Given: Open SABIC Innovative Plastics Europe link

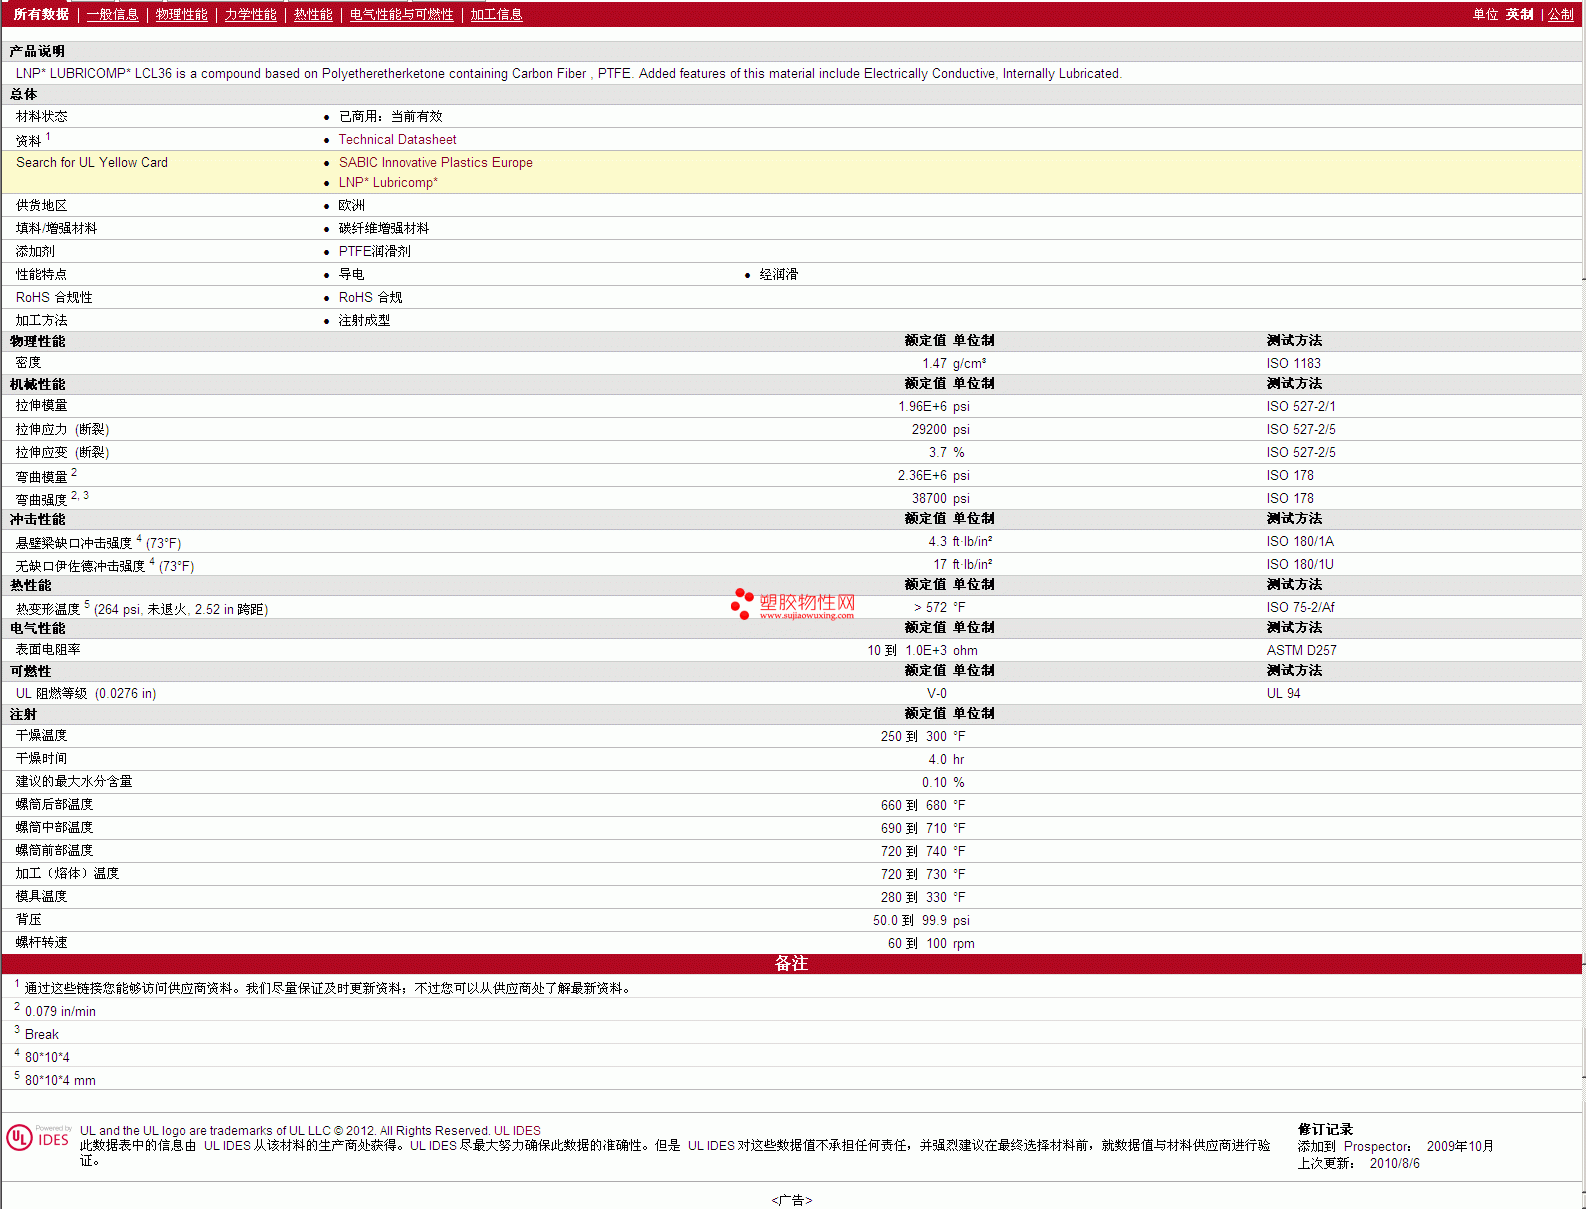Looking at the screenshot, I should point(435,162).
